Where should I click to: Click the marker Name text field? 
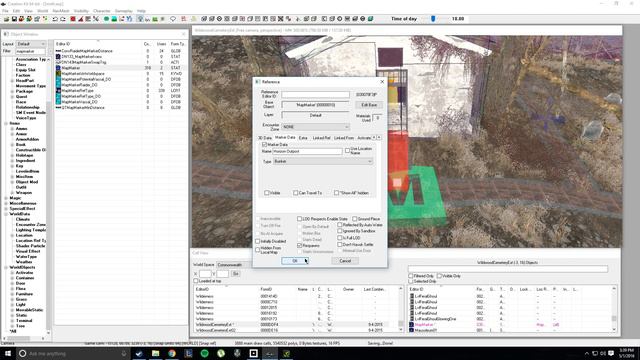pos(307,151)
